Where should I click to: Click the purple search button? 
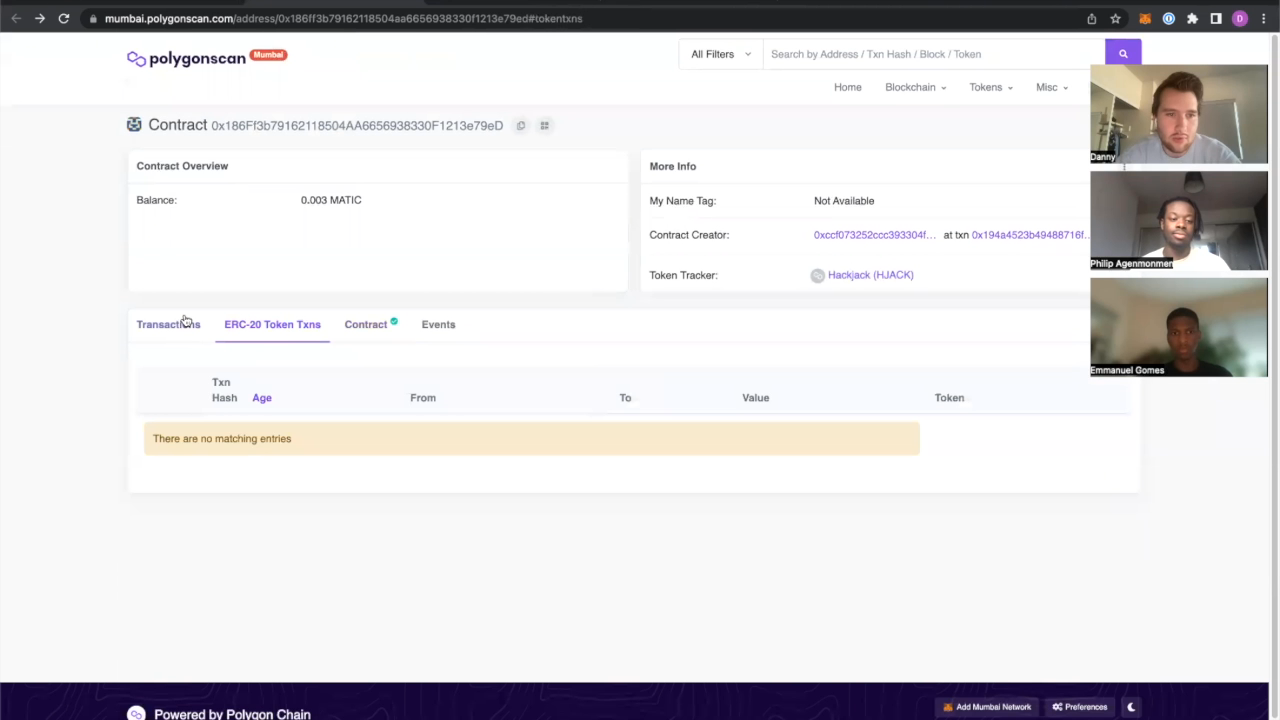point(1123,54)
